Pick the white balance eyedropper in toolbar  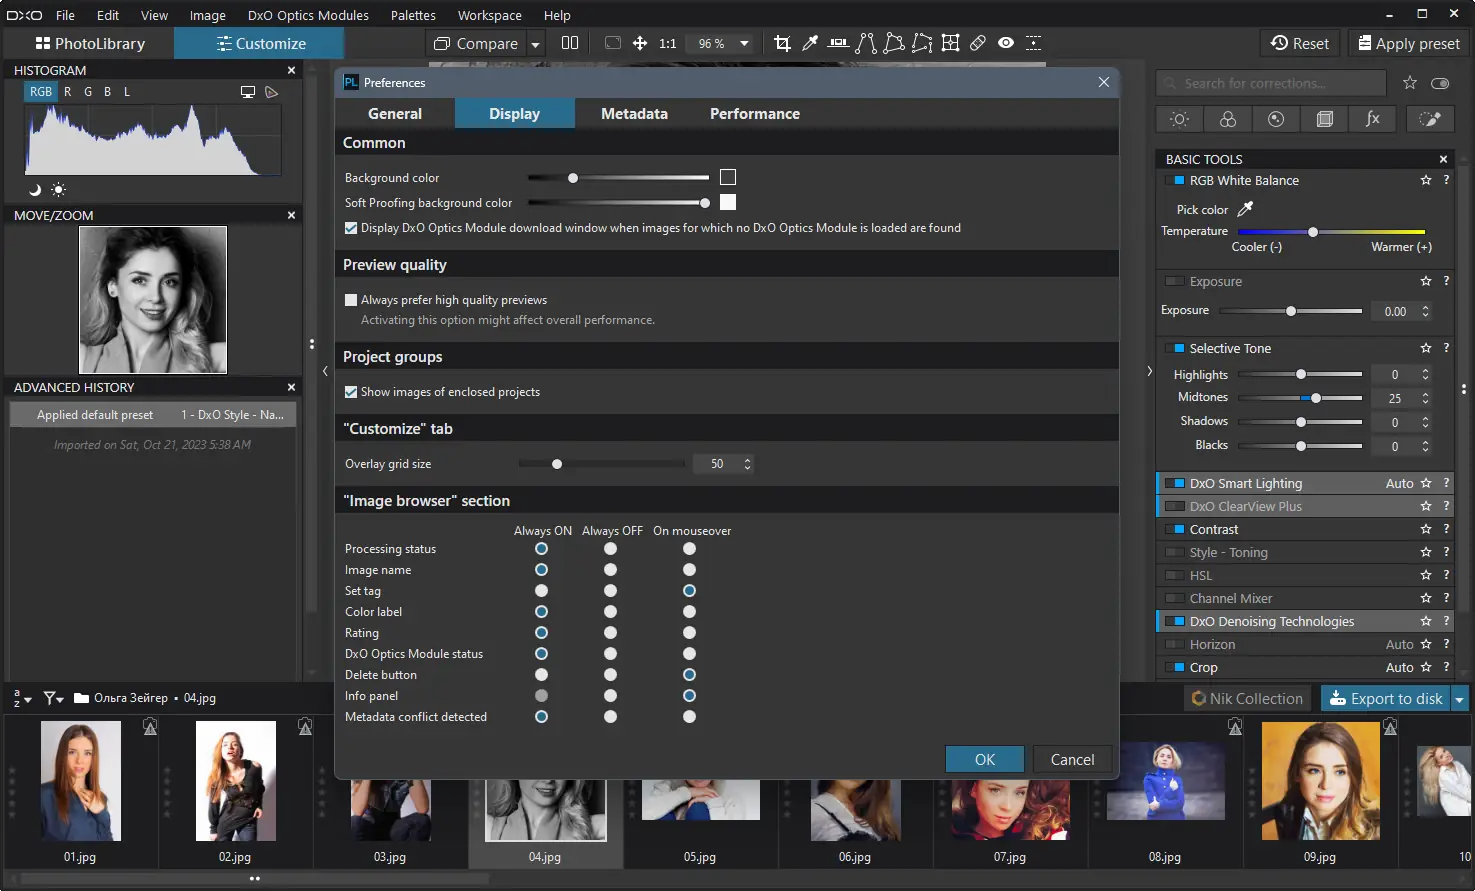click(x=810, y=43)
